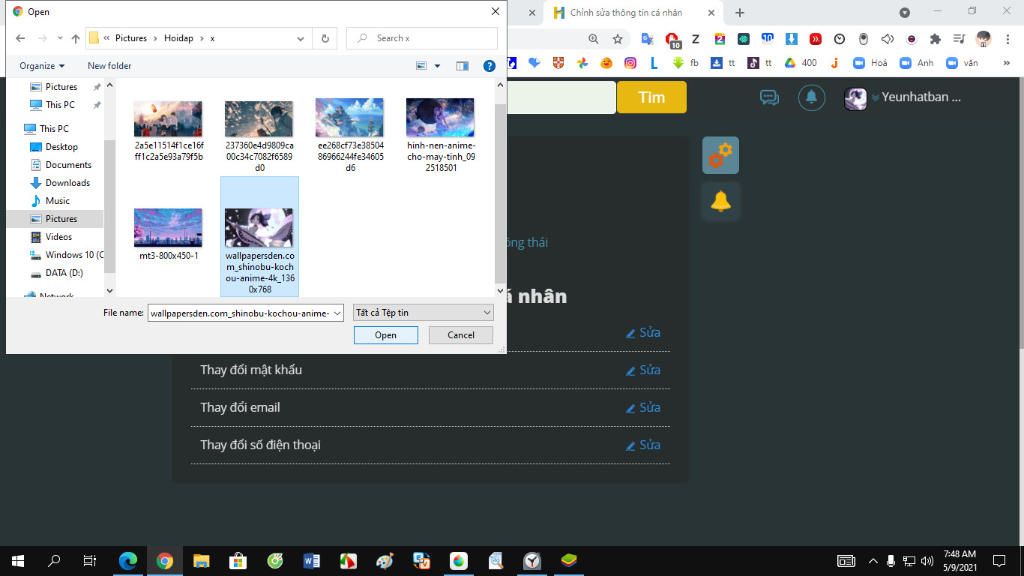This screenshot has width=1024, height=576.
Task: Select Hoidap in the breadcrumb path
Action: coord(179,39)
